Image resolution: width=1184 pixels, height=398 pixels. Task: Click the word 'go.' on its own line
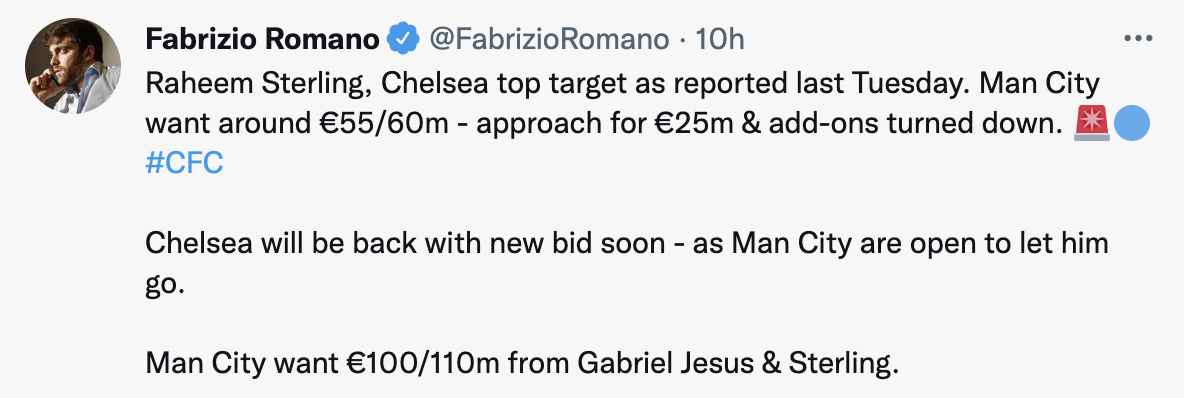[165, 285]
